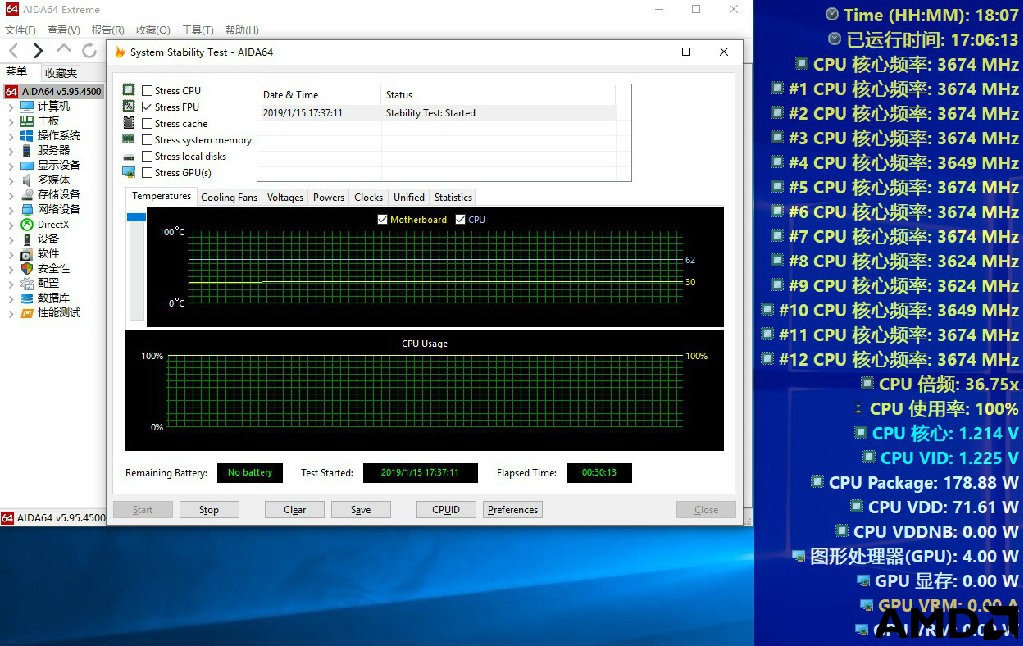1023x646 pixels.
Task: Click the refresh icon in AIDA64 toolbar
Action: tap(89, 50)
